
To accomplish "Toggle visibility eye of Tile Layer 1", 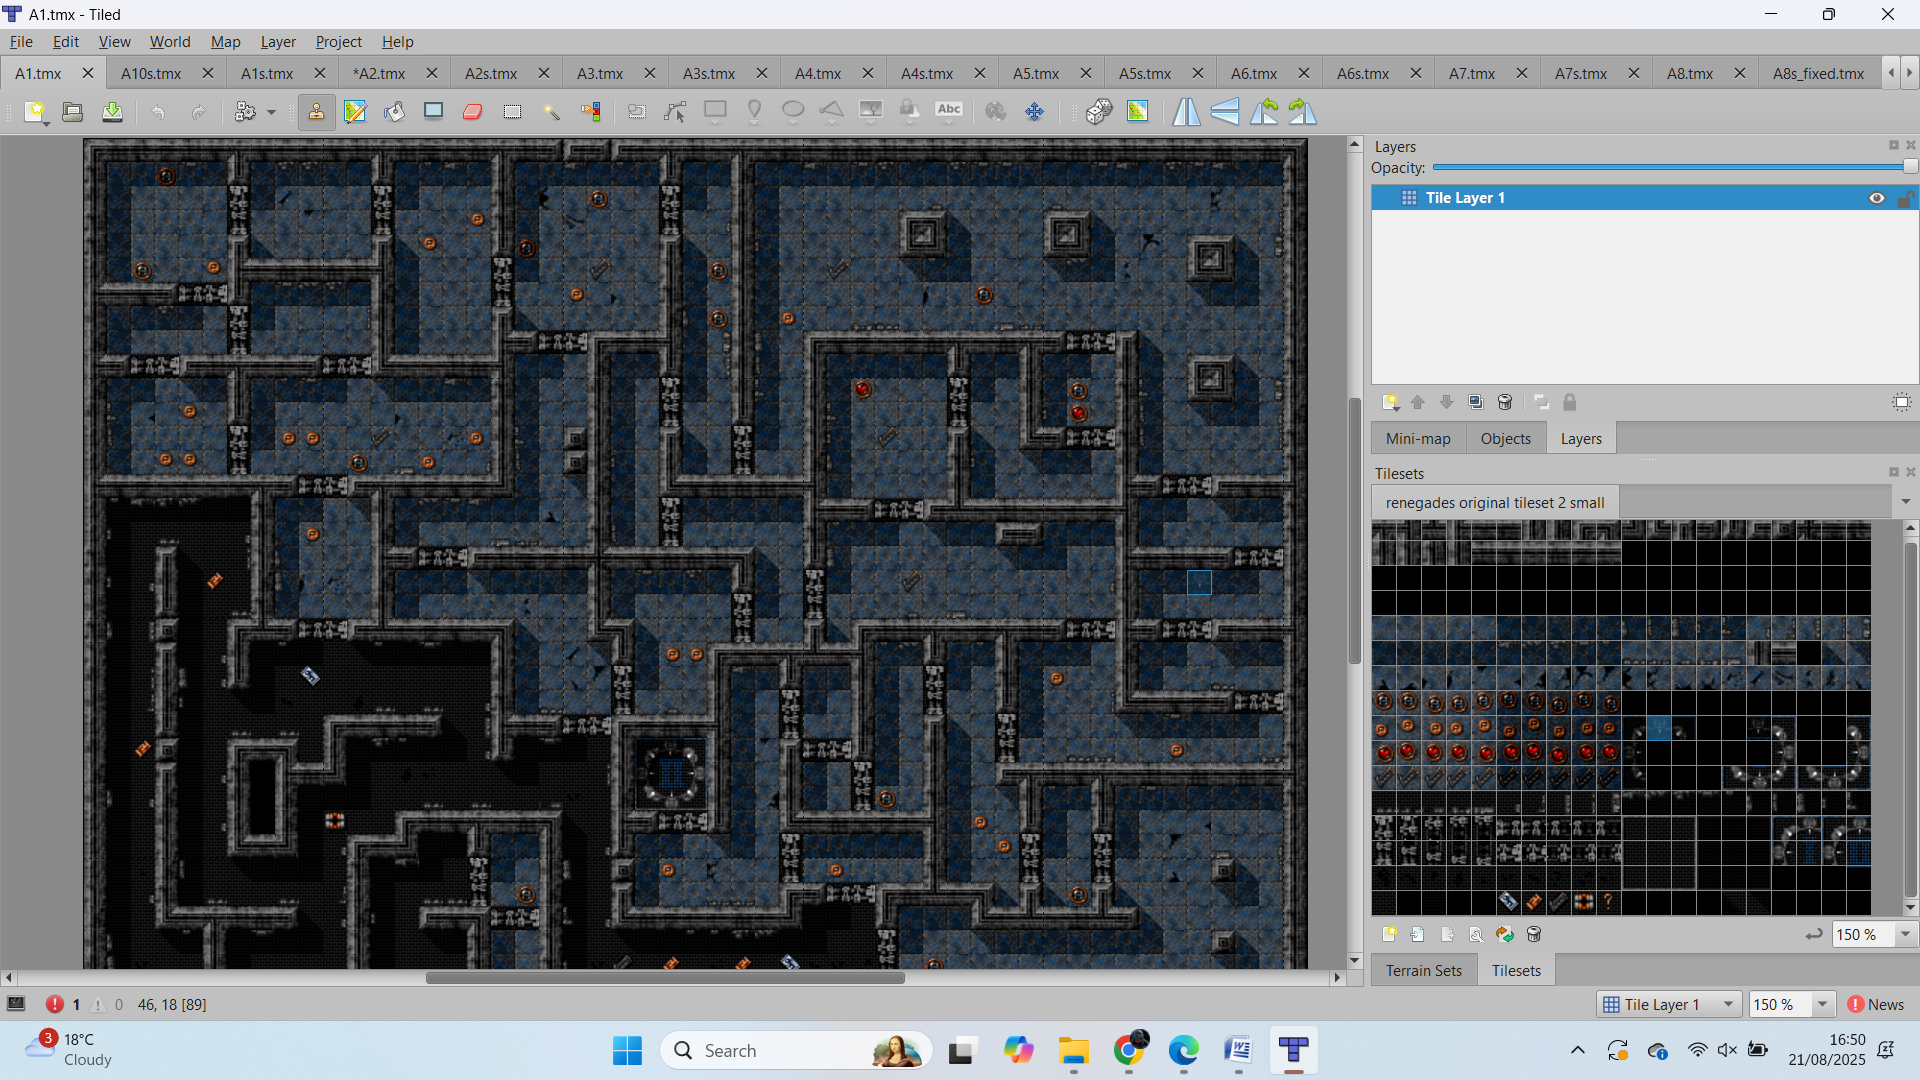I will pyautogui.click(x=1876, y=198).
